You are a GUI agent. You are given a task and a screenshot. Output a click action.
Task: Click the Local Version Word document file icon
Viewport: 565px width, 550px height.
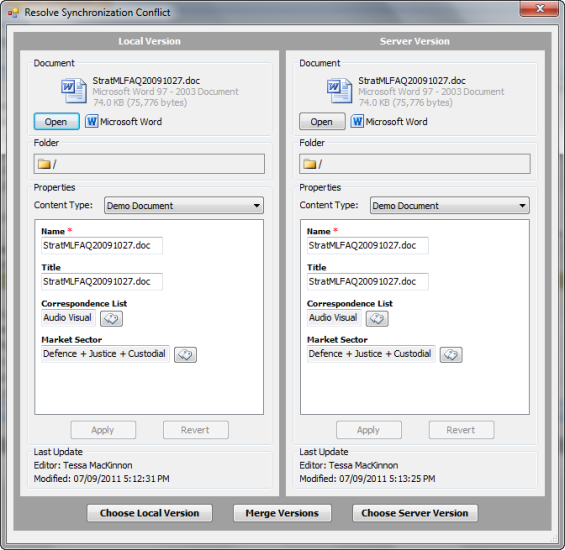tap(74, 91)
